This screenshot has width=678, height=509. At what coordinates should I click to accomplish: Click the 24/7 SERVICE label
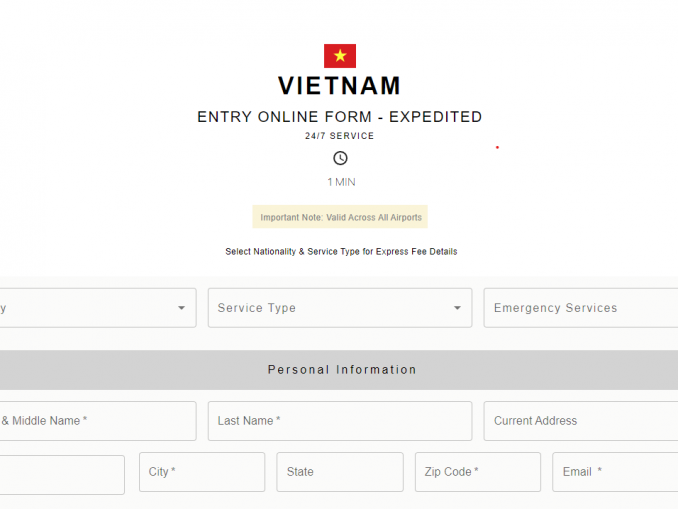pyautogui.click(x=340, y=136)
